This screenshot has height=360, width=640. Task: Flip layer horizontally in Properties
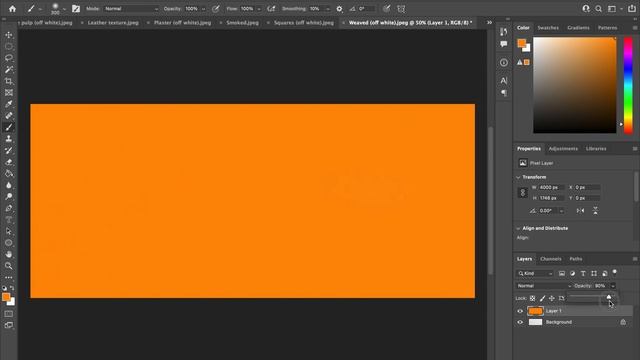(580, 211)
